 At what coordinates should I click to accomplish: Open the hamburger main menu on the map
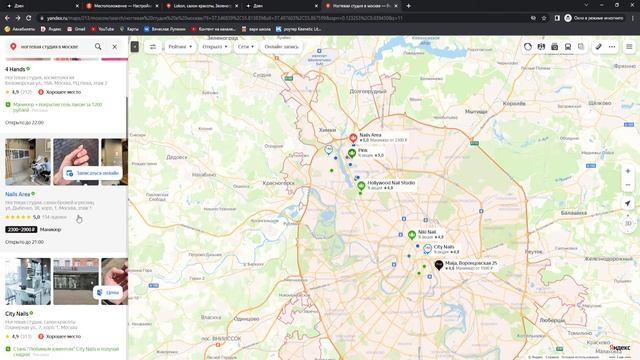click(629, 47)
